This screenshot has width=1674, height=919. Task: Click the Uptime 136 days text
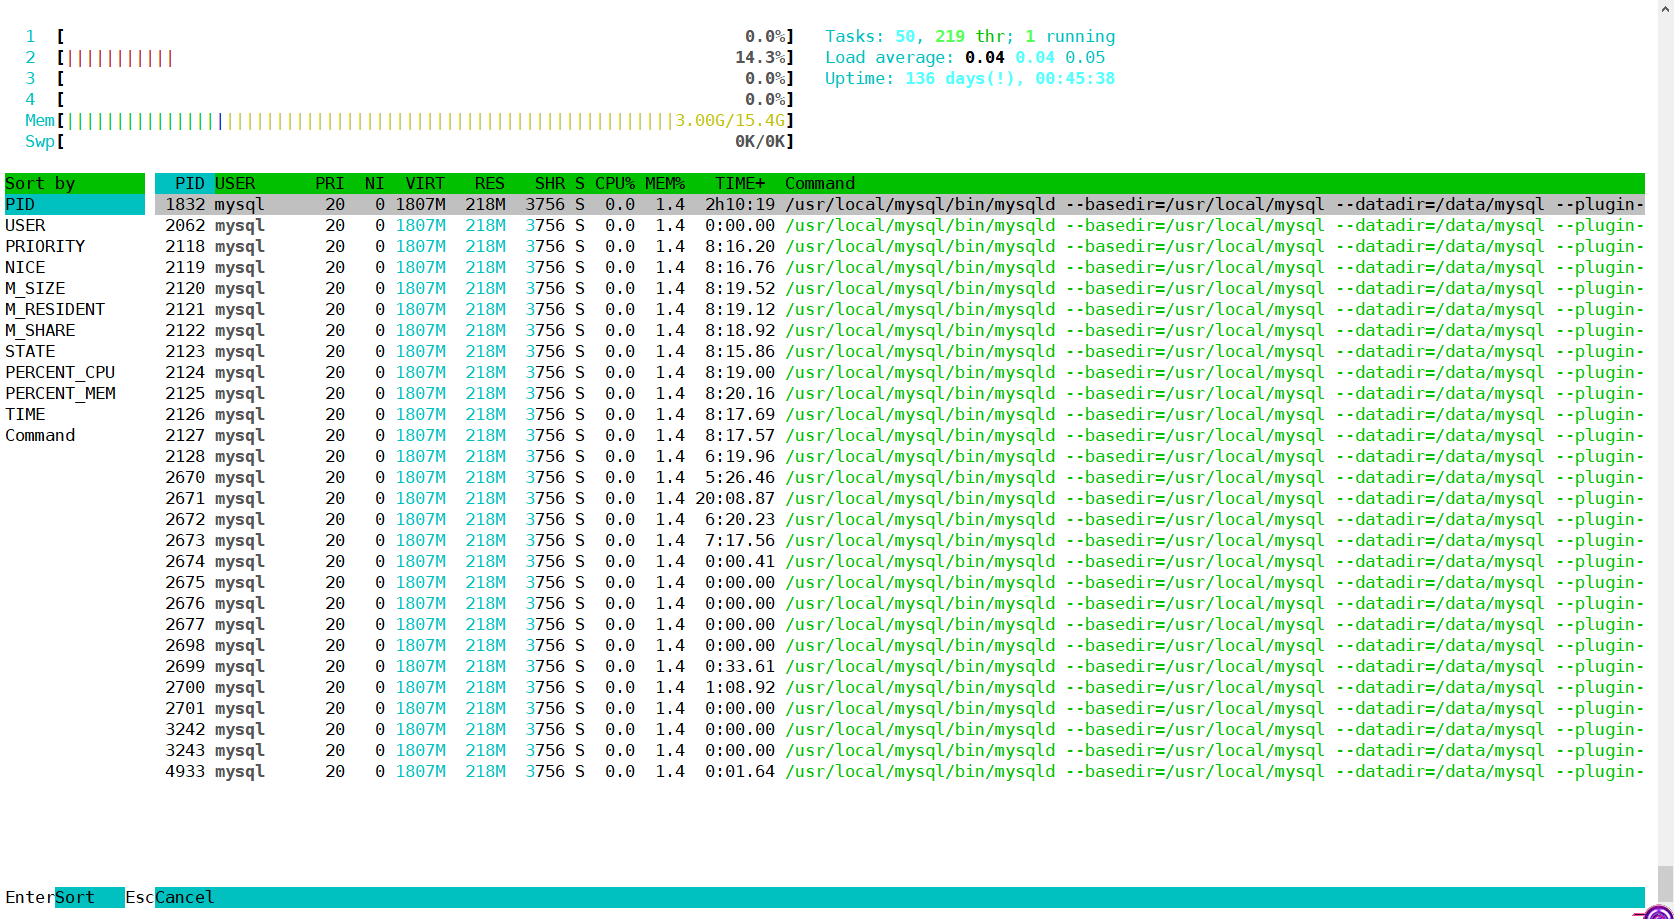[x=970, y=78]
